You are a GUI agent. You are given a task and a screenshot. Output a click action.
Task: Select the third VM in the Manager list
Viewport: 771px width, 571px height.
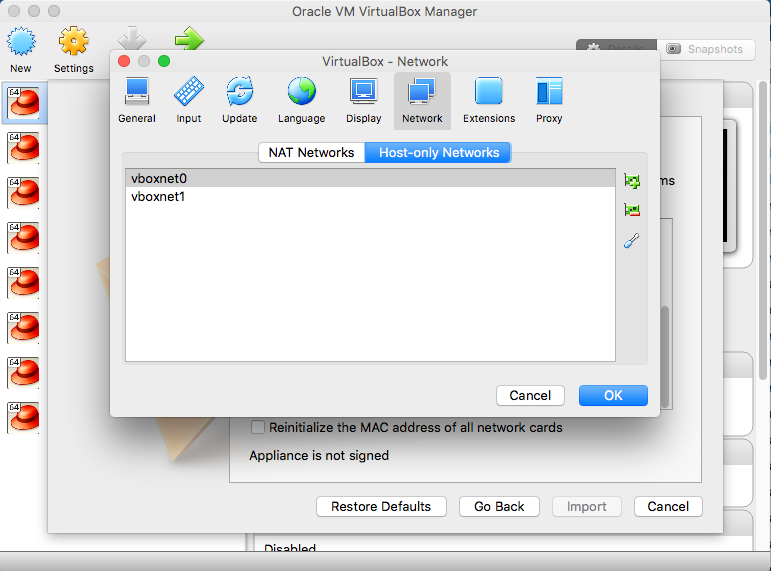(24, 192)
